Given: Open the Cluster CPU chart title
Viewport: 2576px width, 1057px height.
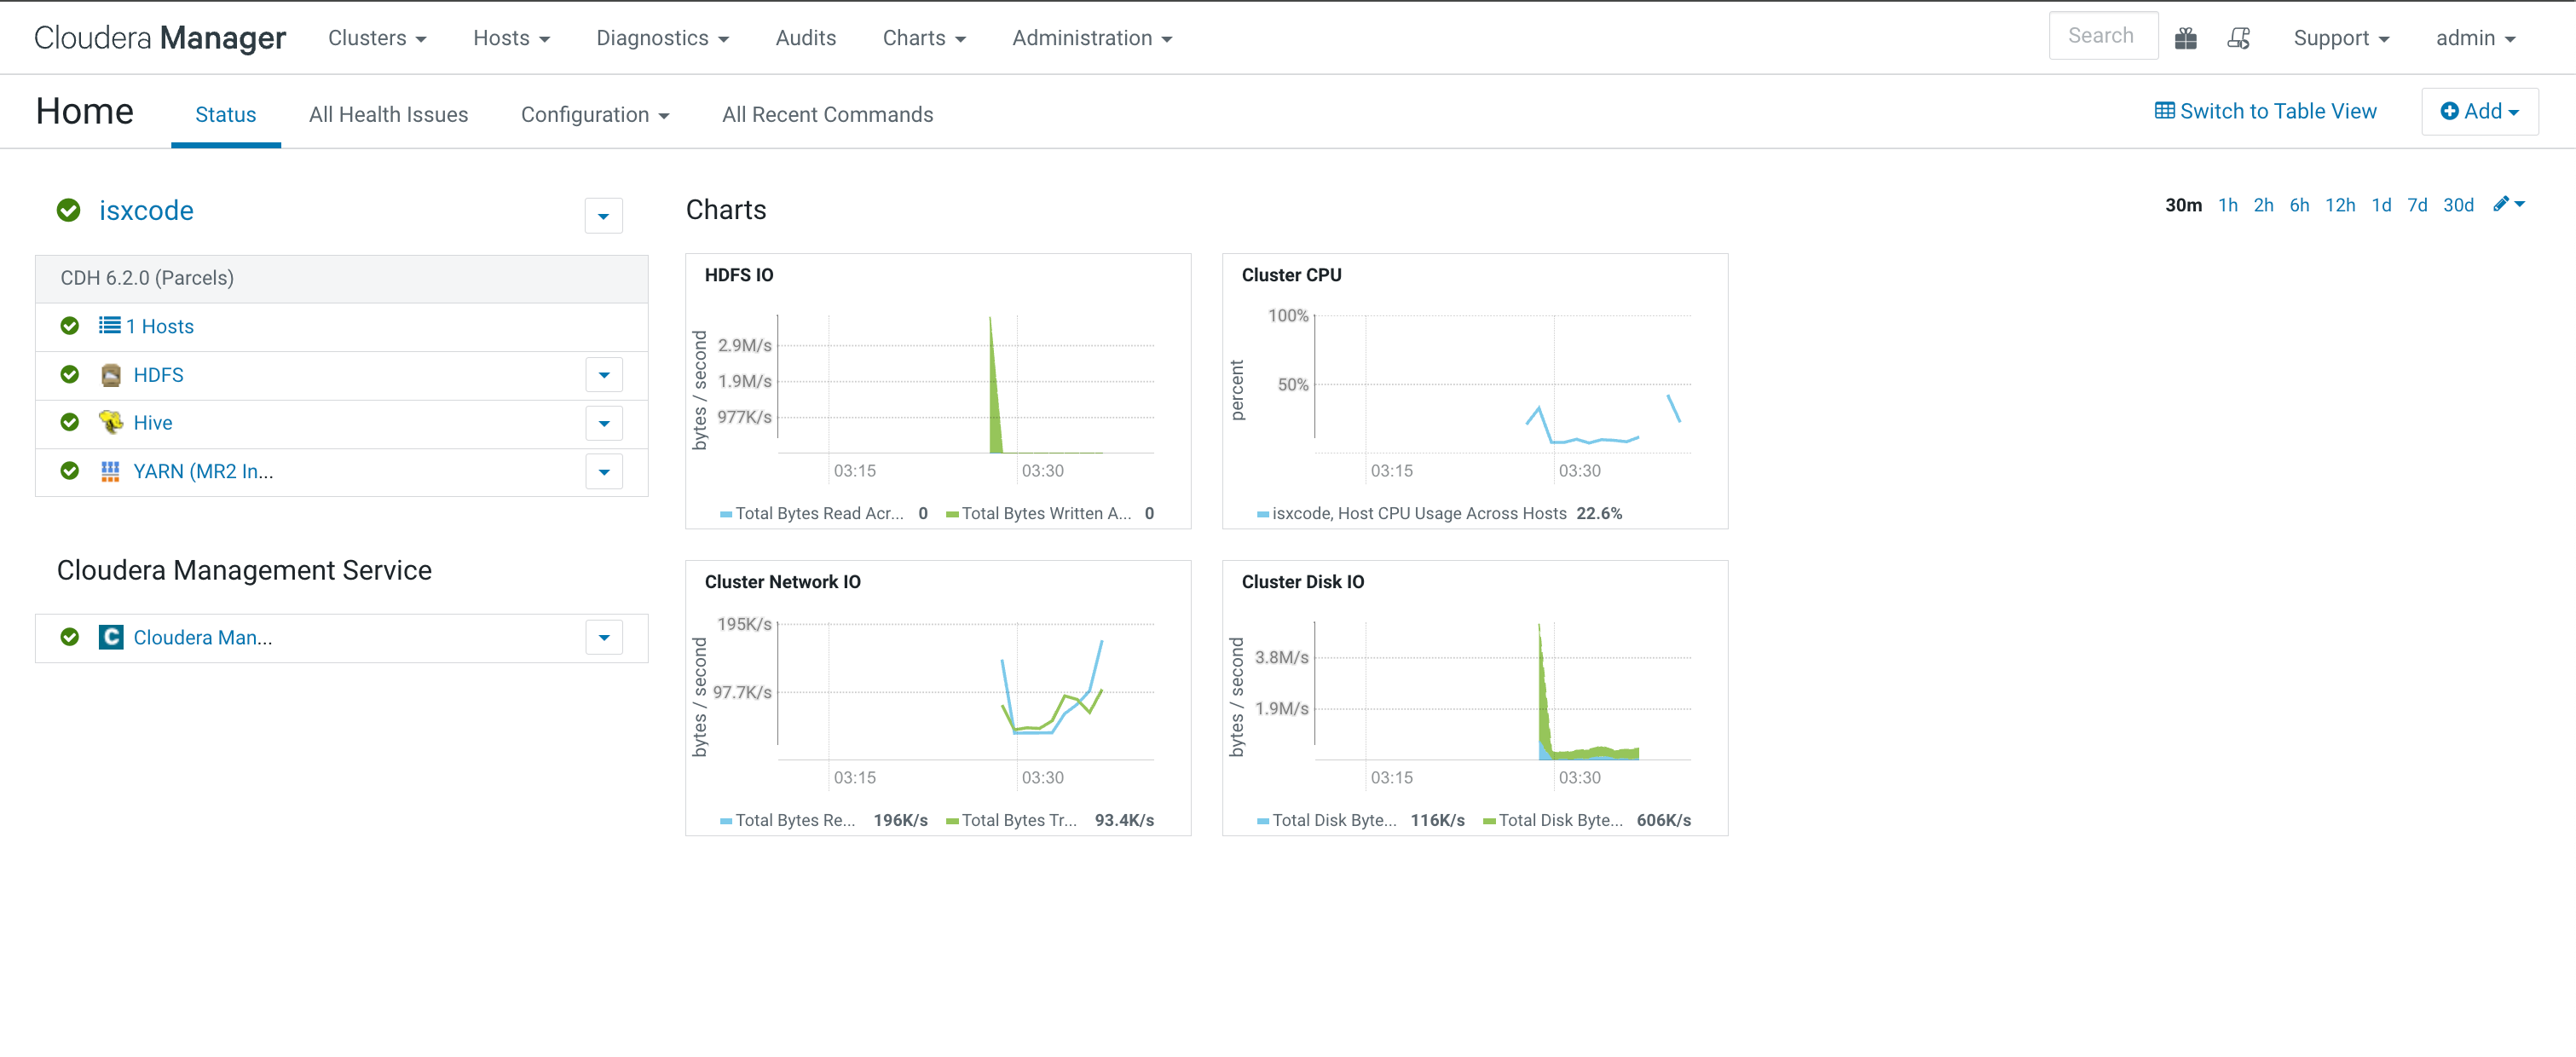Looking at the screenshot, I should [1291, 275].
